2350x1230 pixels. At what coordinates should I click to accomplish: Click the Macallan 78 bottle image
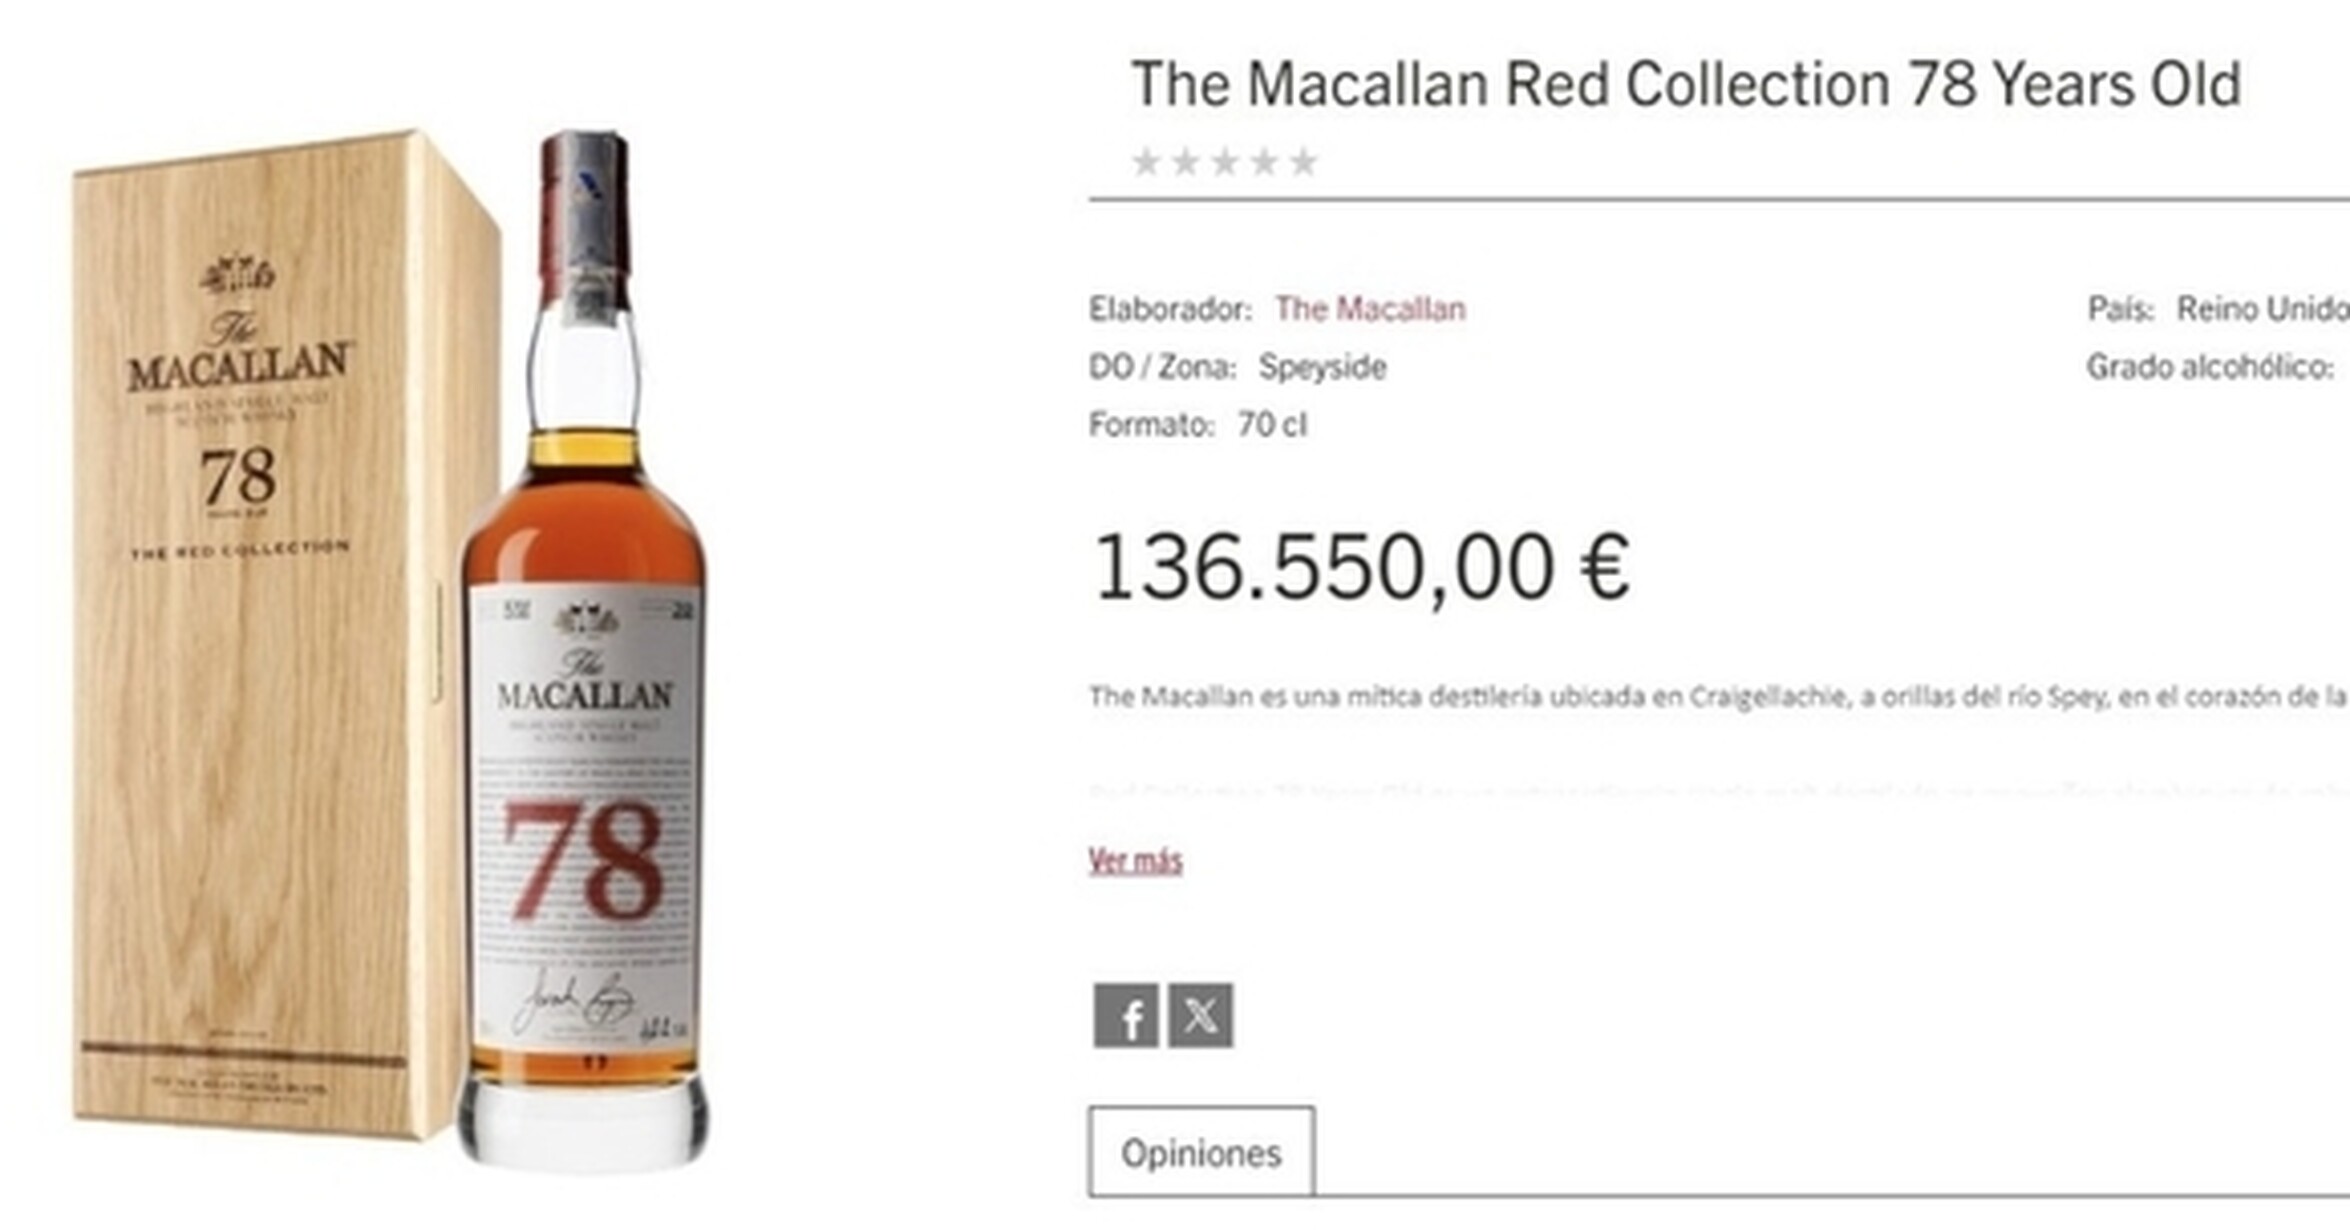tap(585, 650)
